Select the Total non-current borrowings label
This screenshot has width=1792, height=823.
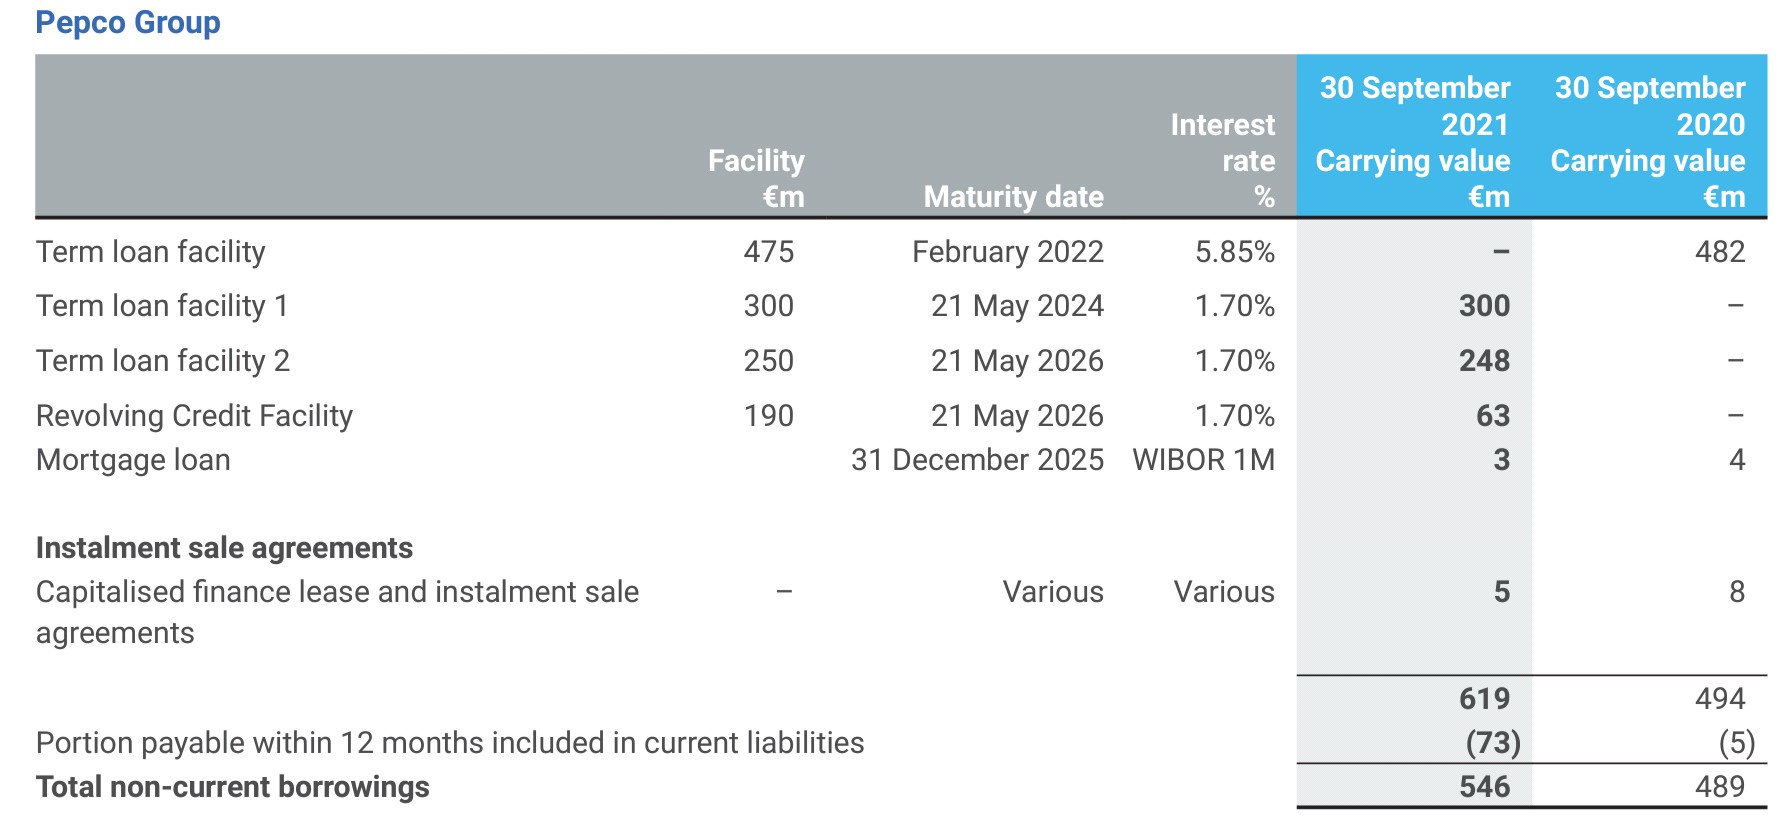tap(232, 787)
